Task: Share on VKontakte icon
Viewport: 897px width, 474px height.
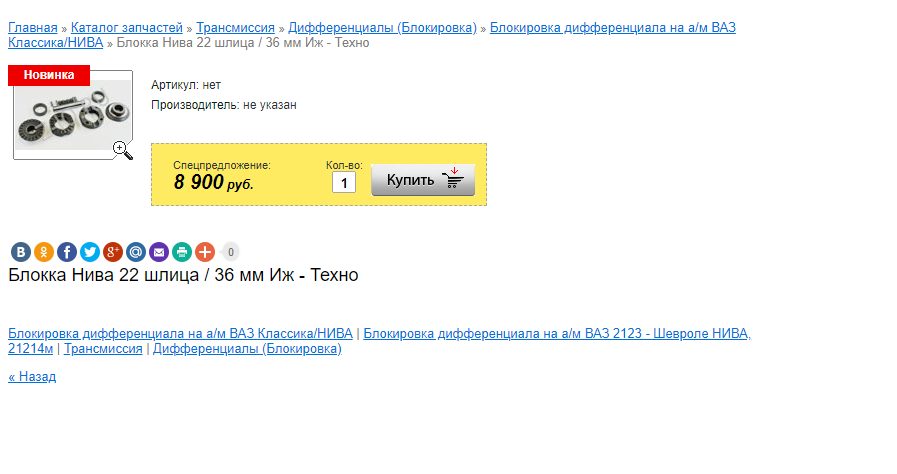Action: (20, 252)
